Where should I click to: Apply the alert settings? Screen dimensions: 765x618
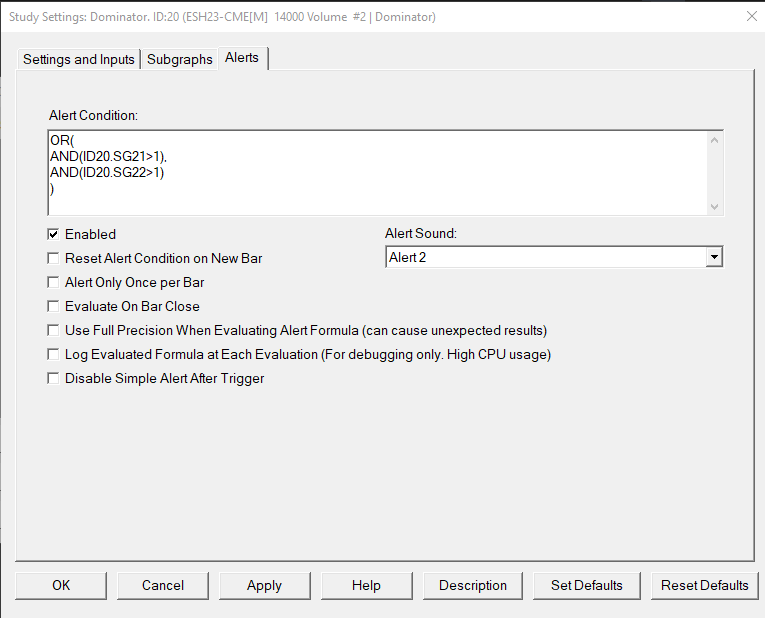(264, 585)
